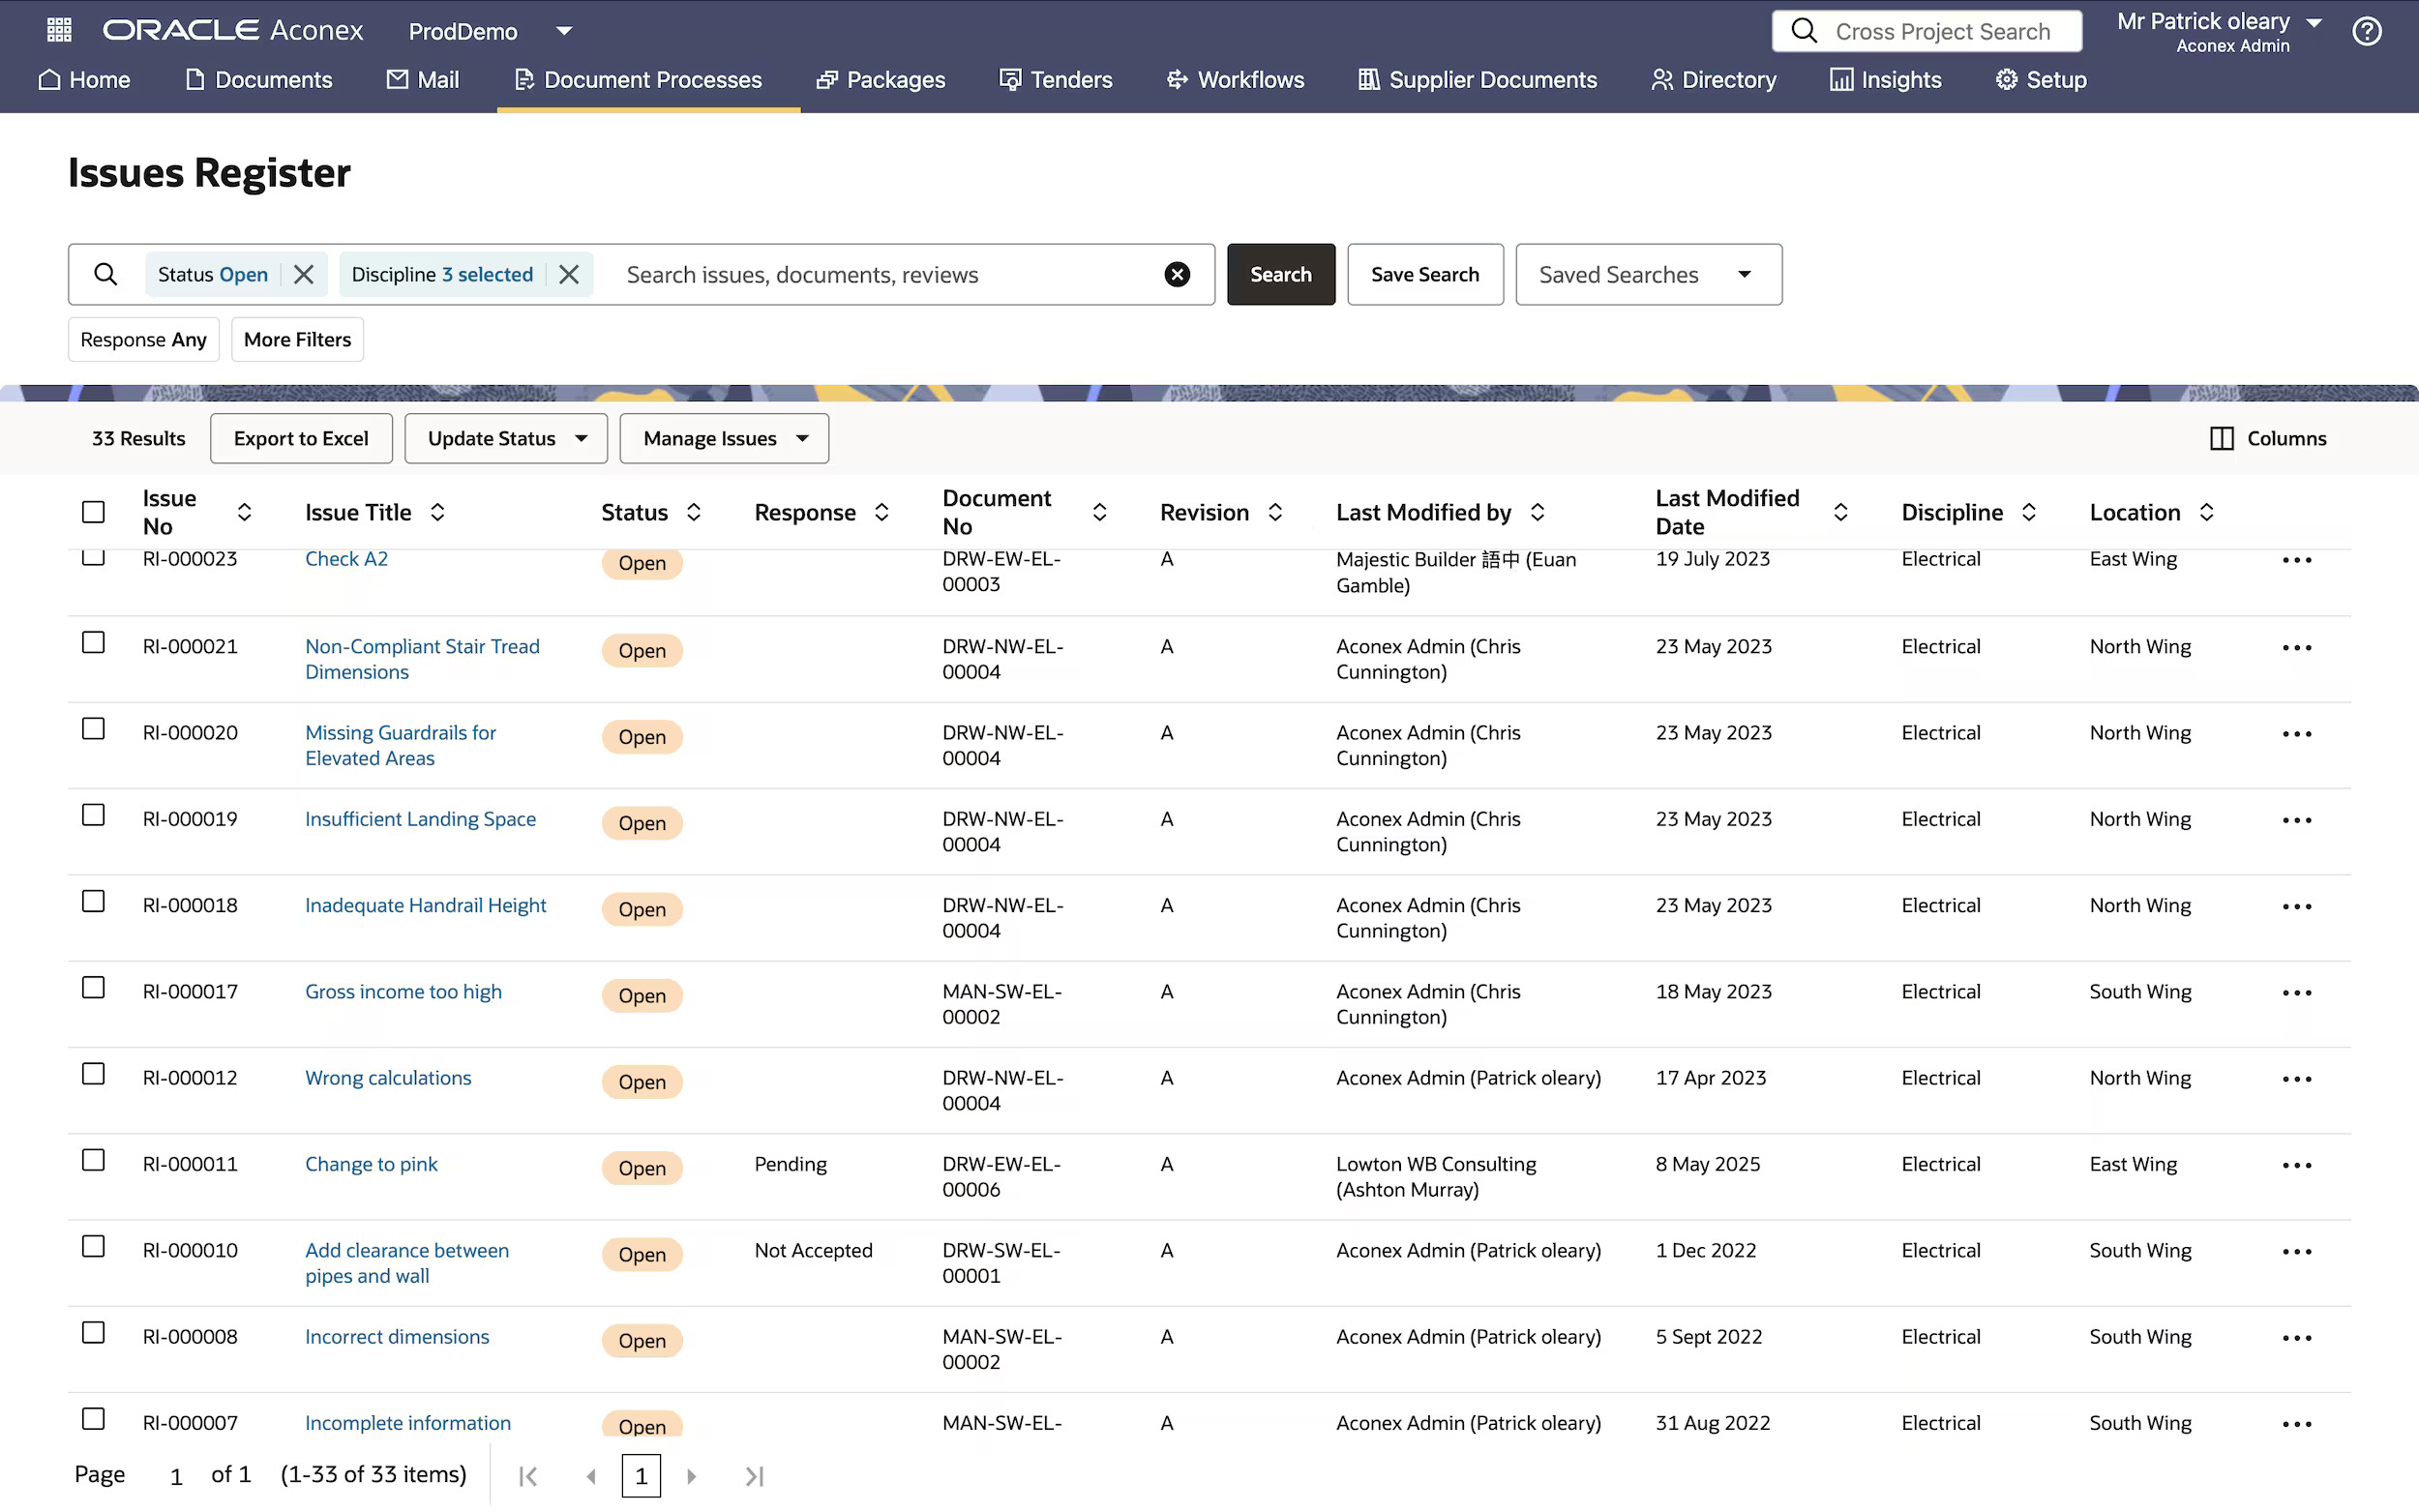Click the Home navigation icon
This screenshot has width=2419, height=1512.
[84, 80]
